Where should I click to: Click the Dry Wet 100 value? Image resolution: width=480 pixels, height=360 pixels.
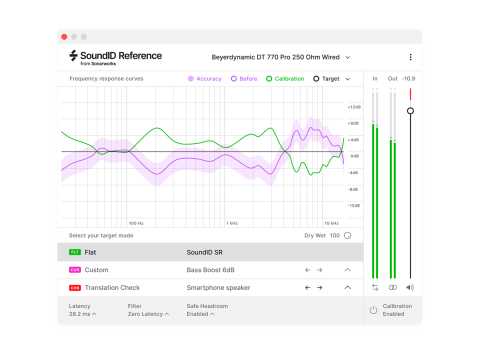coord(335,235)
